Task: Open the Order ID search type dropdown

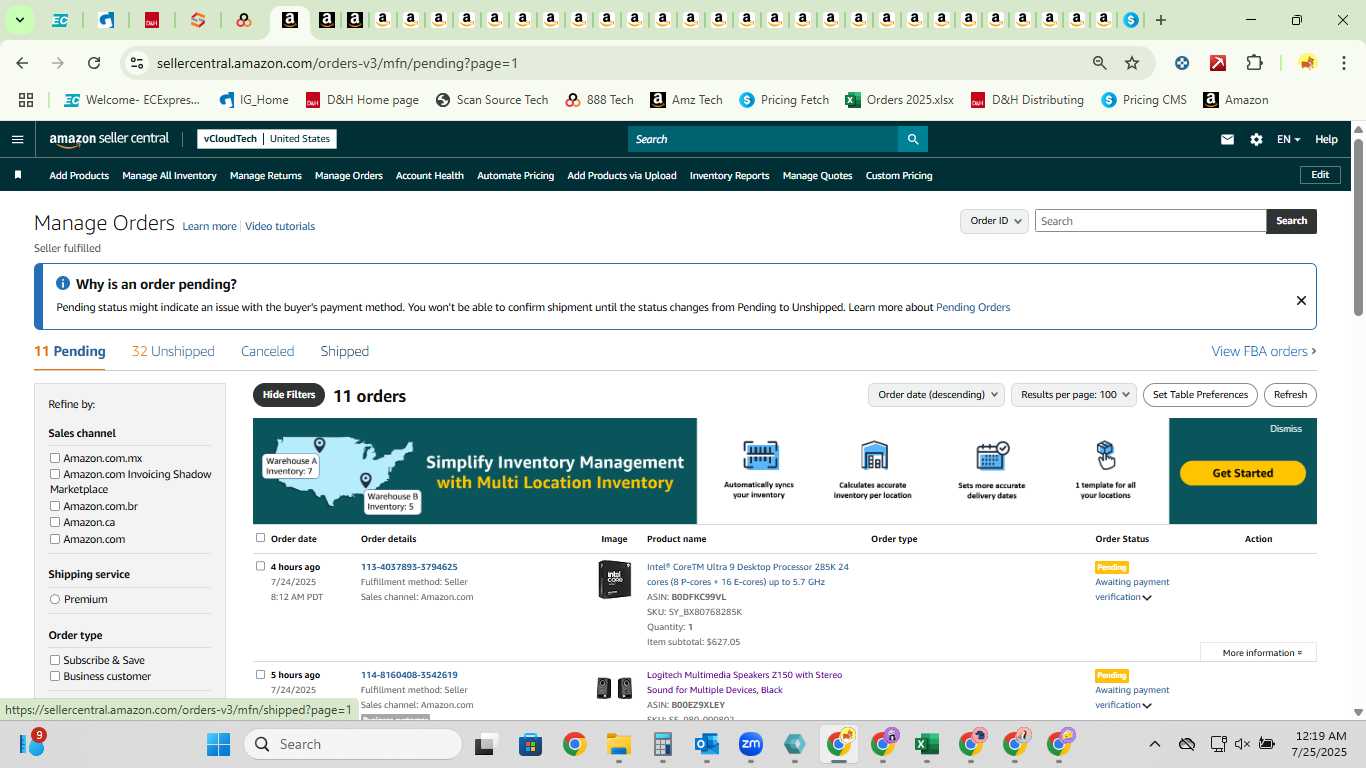Action: 994,221
